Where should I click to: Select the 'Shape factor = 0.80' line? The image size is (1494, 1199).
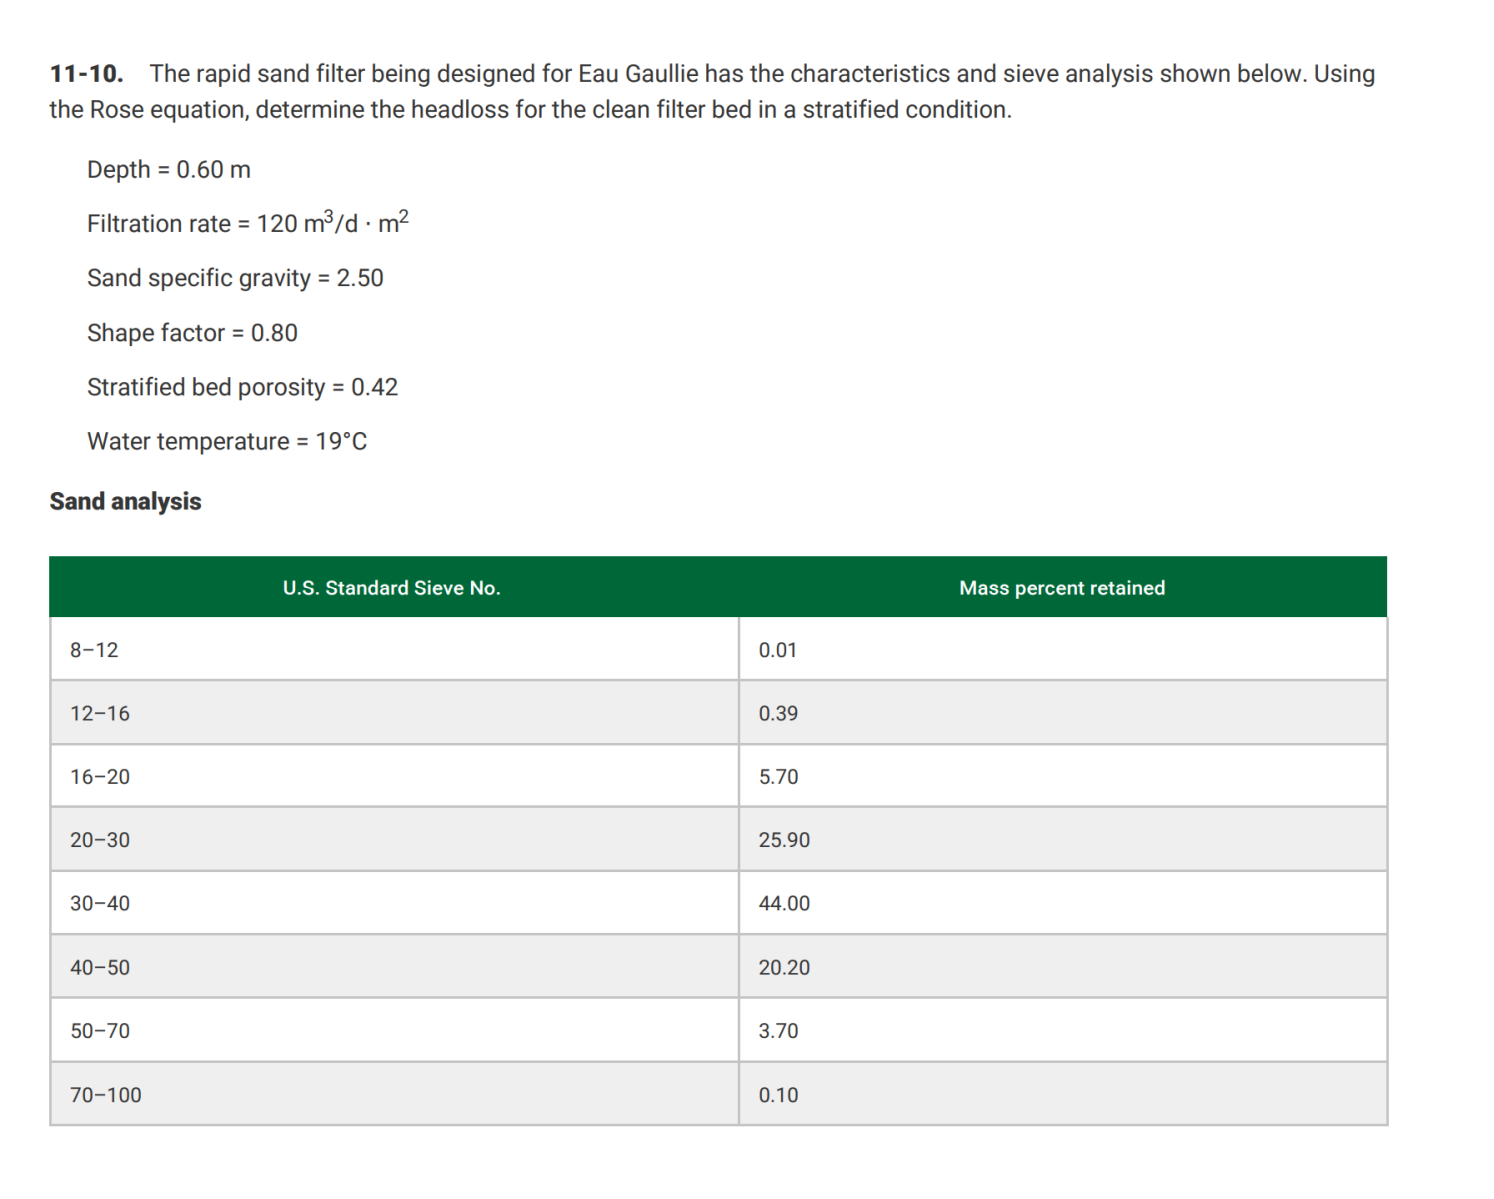tap(192, 333)
